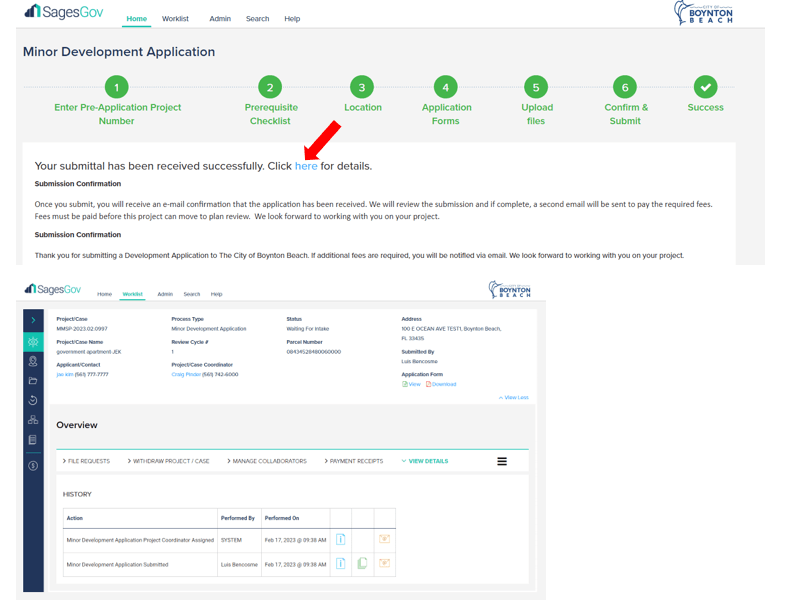This screenshot has height=600, width=812.
Task: Click the blue "here" link for details
Action: pyautogui.click(x=306, y=166)
